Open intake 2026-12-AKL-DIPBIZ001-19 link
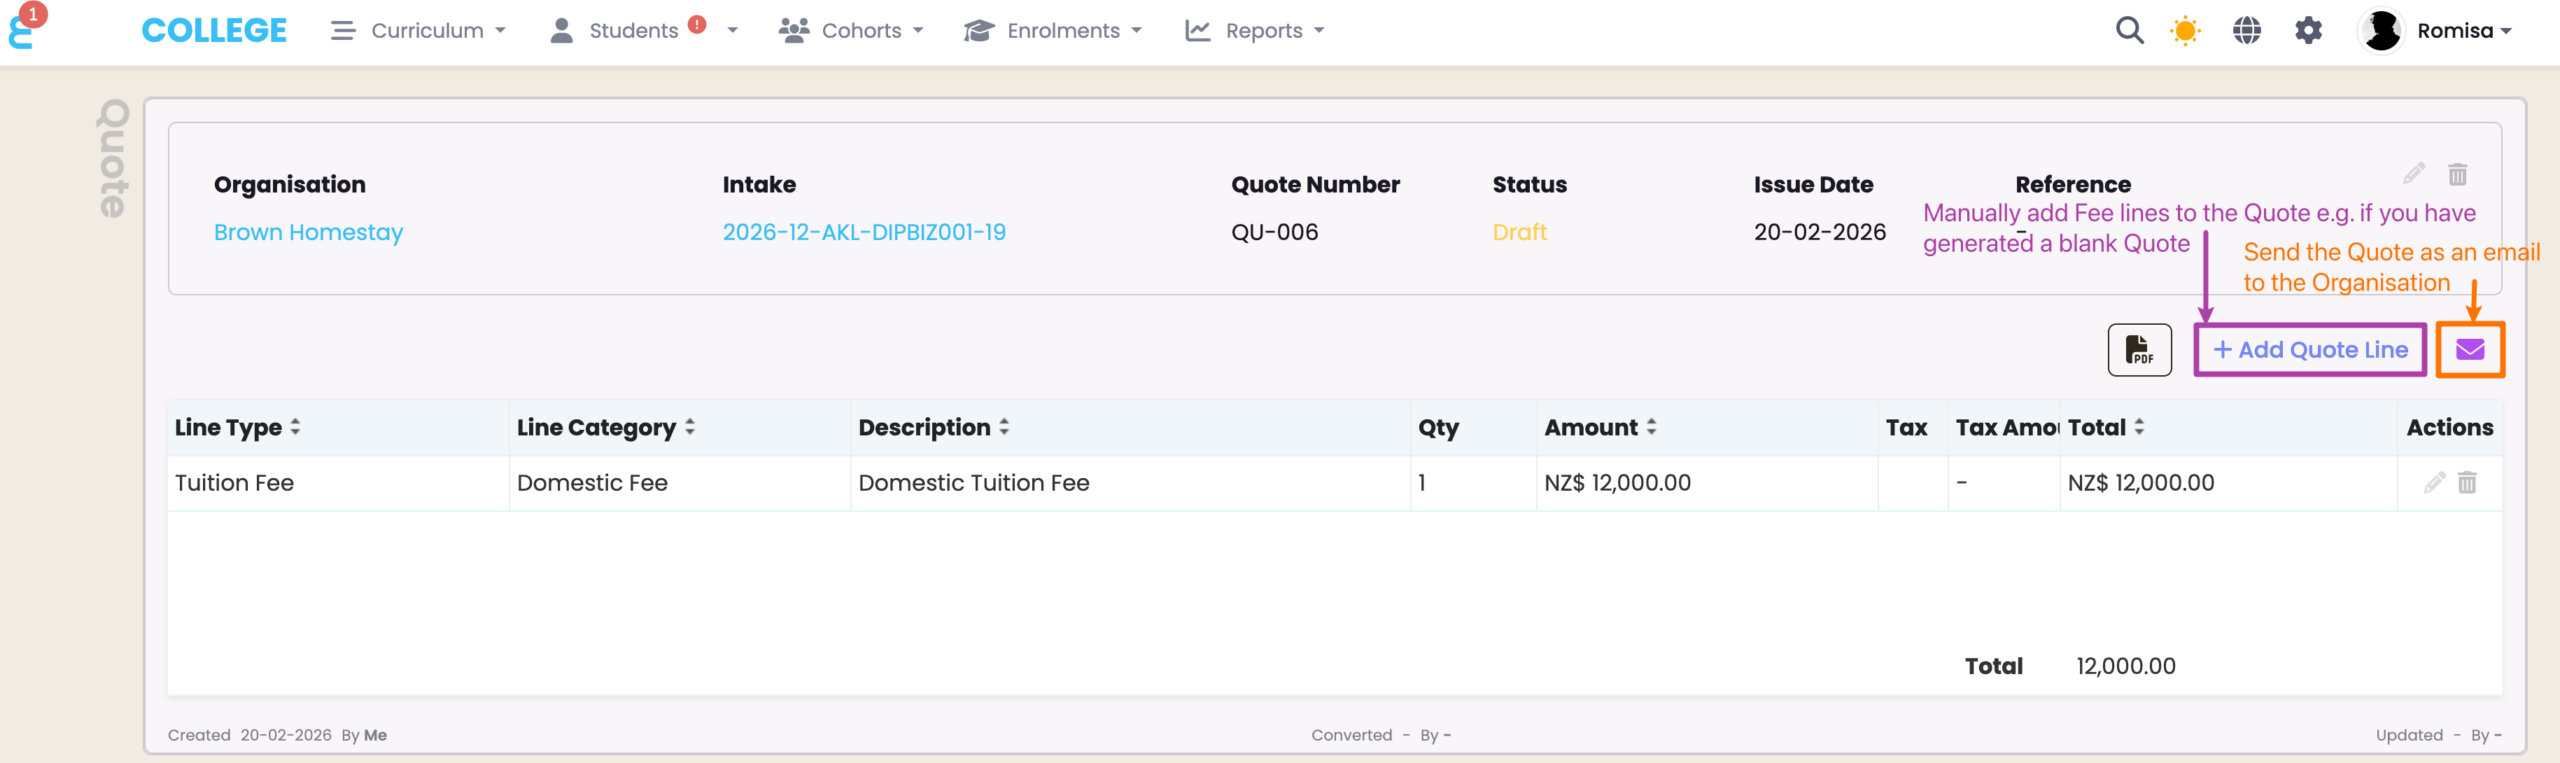 864,232
